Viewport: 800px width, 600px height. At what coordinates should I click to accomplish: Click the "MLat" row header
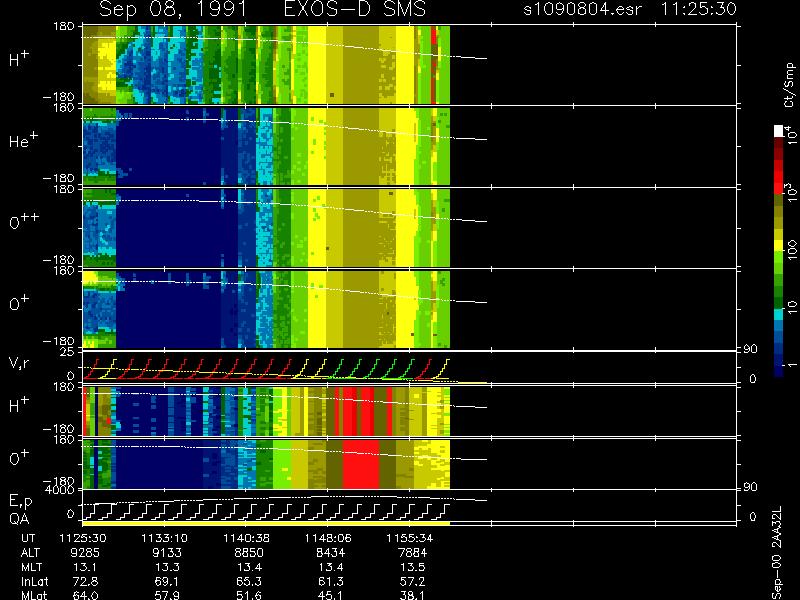point(34,595)
